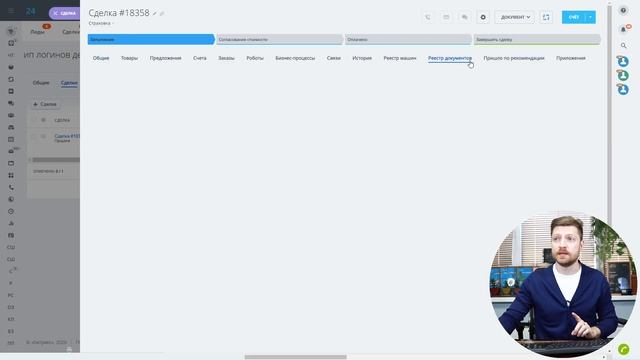The image size is (640, 360).
Task: Set stage to Оплачено
Action: click(408, 40)
